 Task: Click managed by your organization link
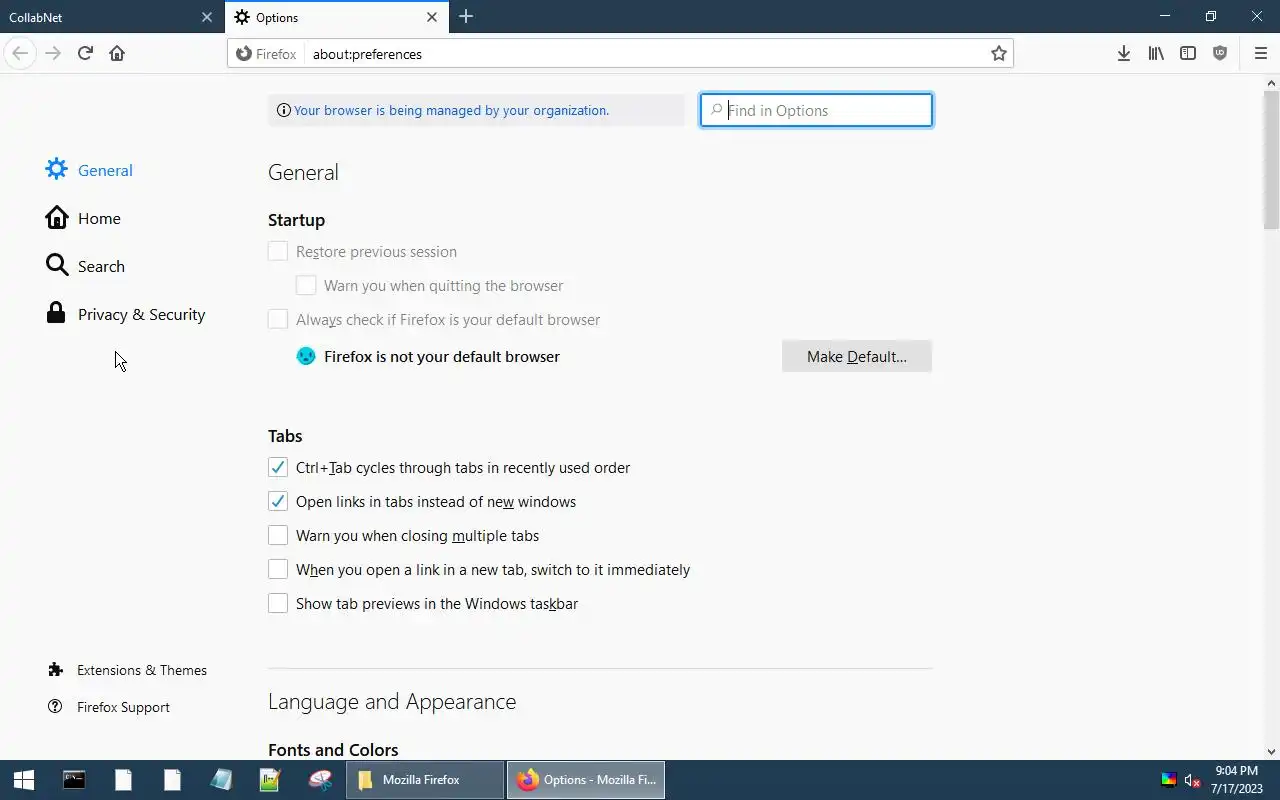pos(451,110)
